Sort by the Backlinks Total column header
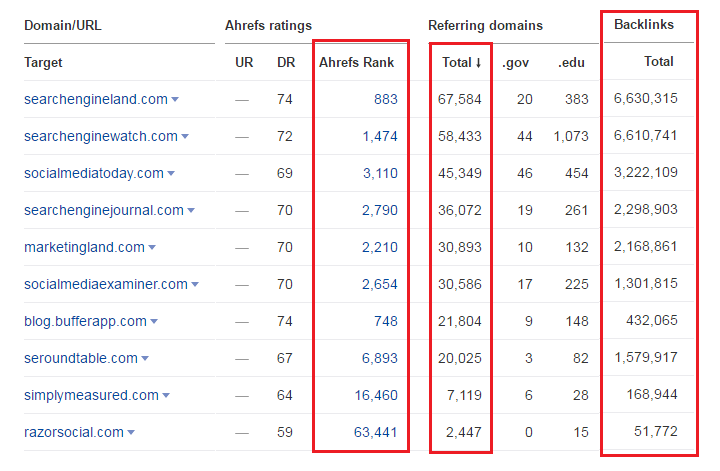720x471 pixels. point(658,62)
